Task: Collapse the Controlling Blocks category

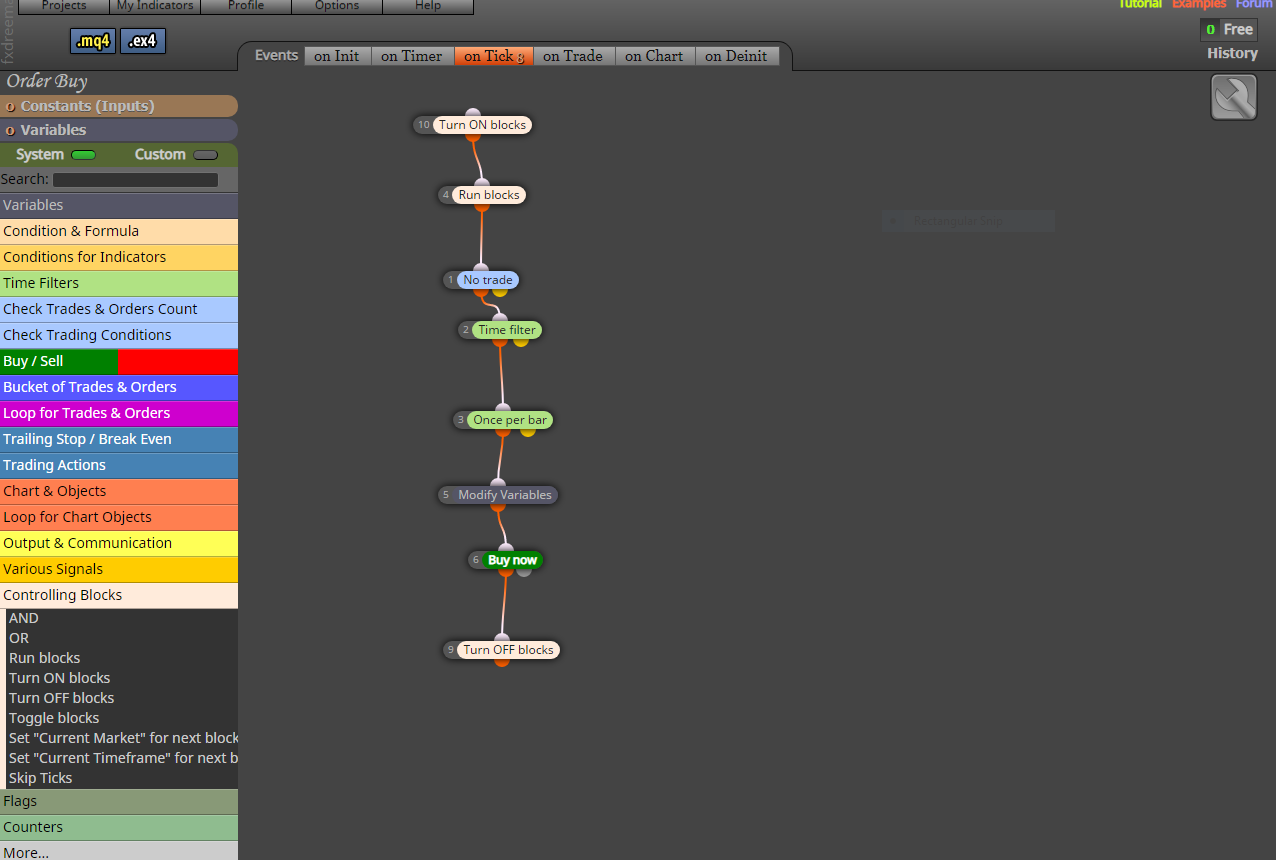Action: coord(119,595)
